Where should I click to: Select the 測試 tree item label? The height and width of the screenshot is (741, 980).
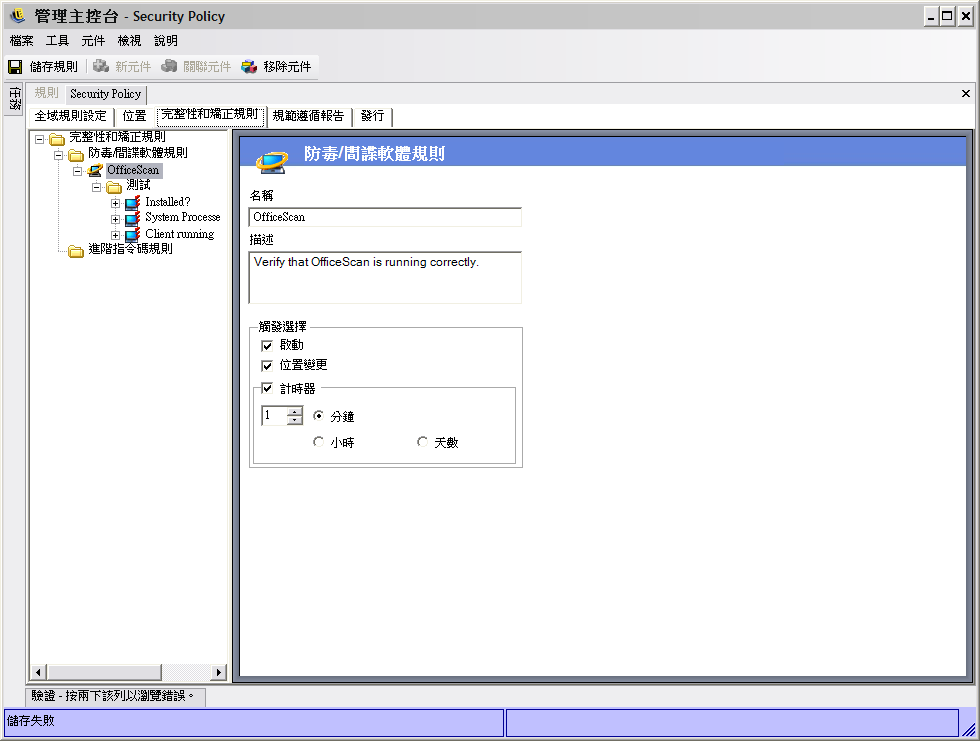coord(138,186)
